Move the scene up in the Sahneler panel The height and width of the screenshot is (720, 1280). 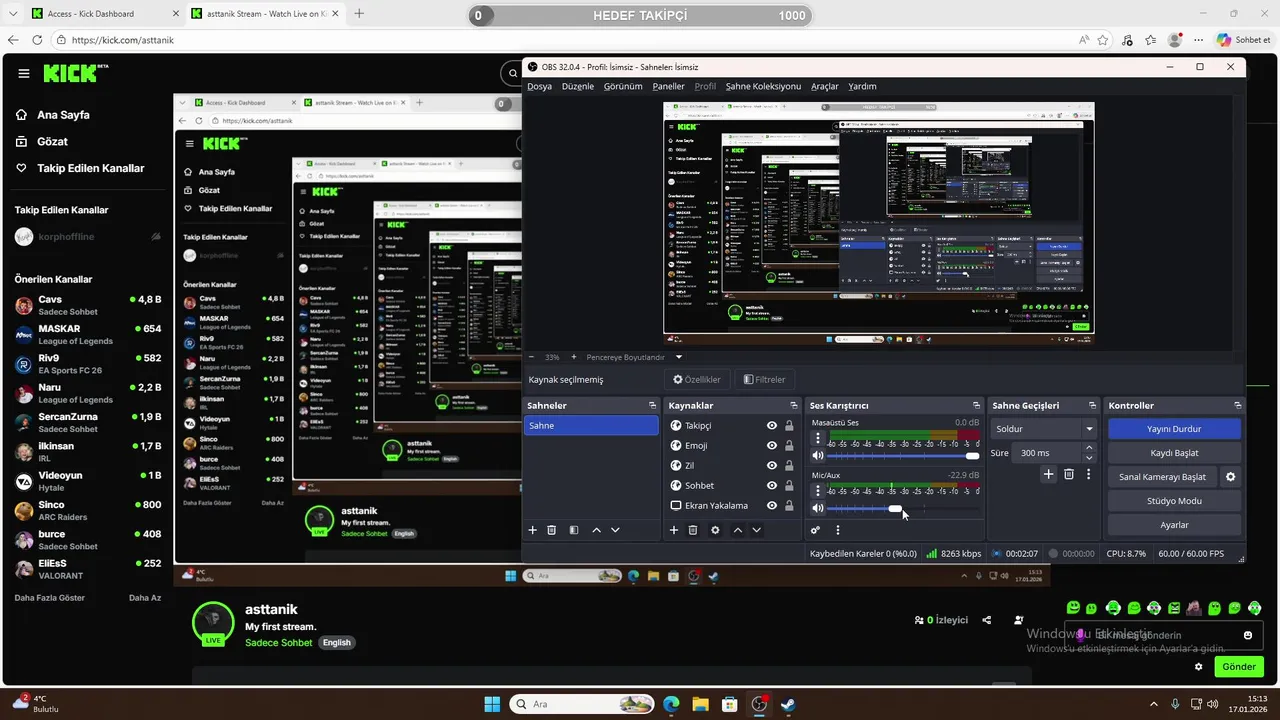(597, 530)
